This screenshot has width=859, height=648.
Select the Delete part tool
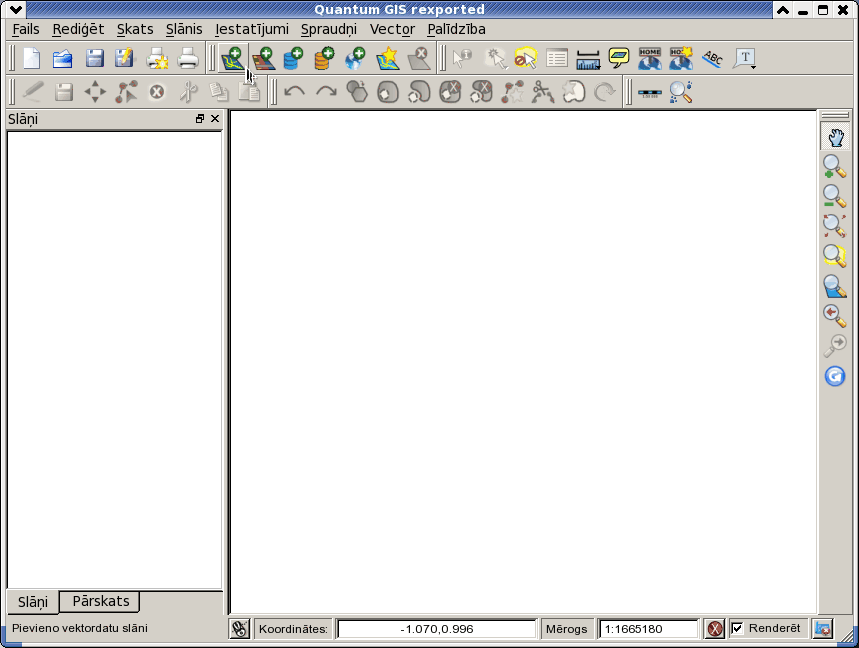[482, 91]
